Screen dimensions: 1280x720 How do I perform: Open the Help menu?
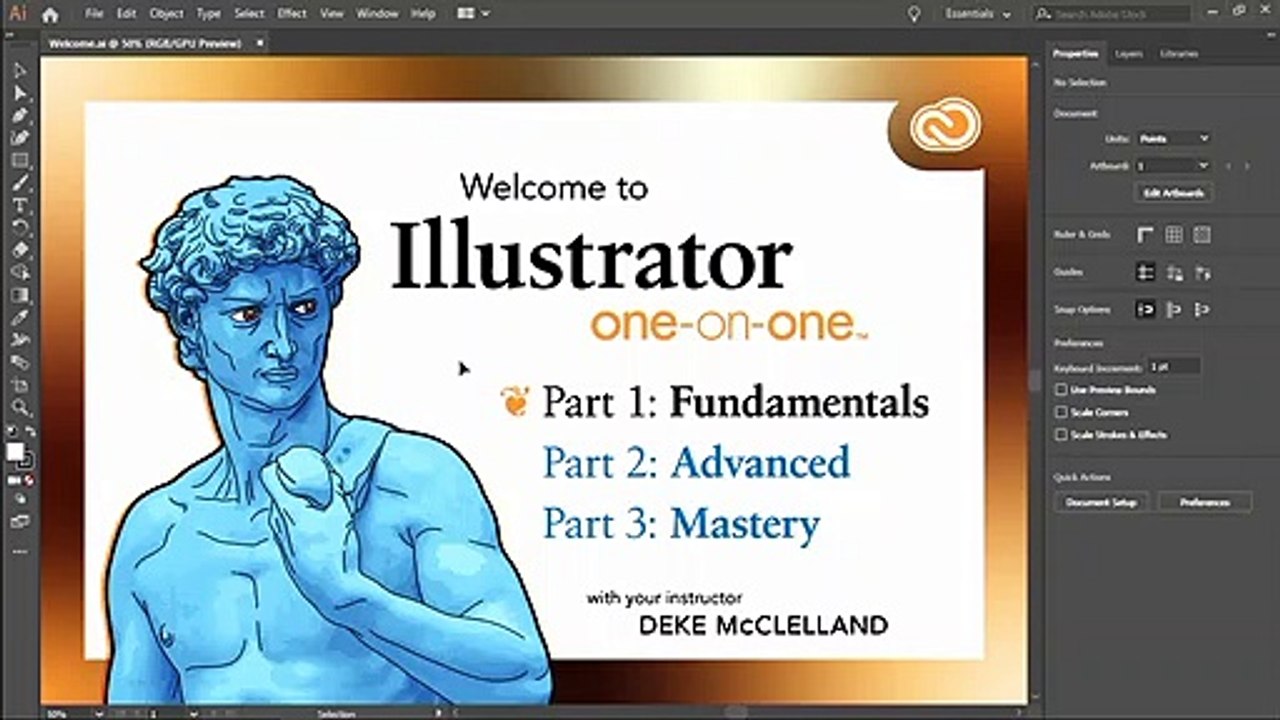[x=423, y=14]
